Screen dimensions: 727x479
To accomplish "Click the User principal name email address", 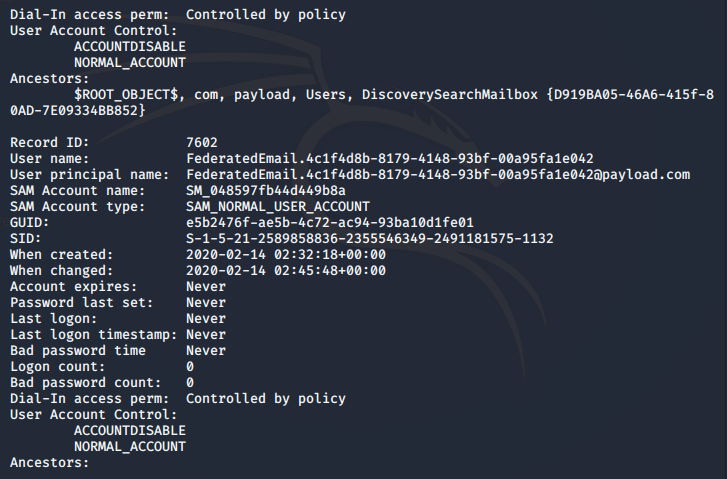I will click(x=438, y=174).
